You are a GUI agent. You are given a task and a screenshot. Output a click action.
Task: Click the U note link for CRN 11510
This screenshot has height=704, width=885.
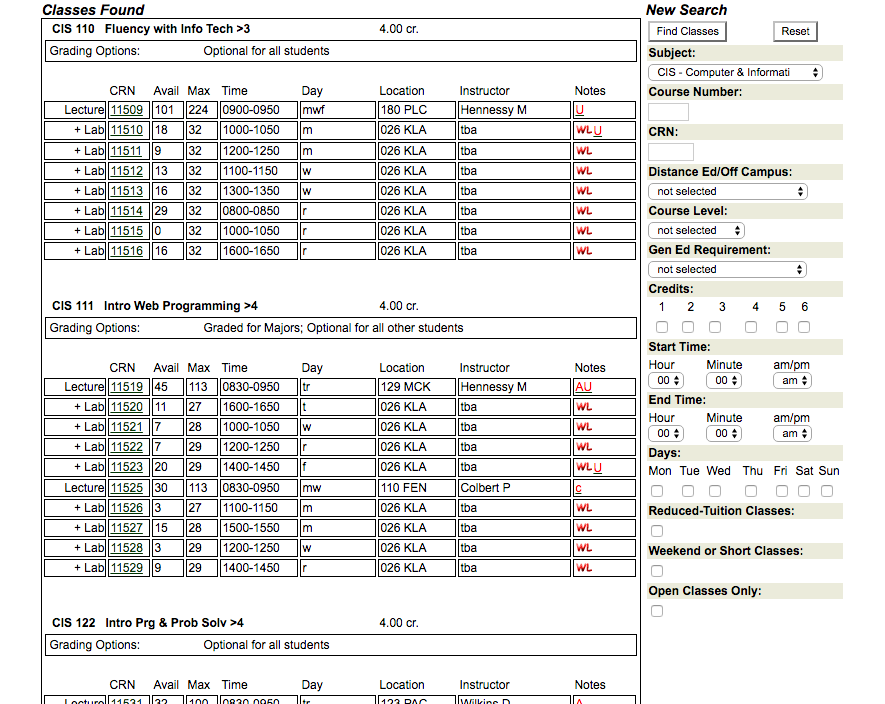598,130
